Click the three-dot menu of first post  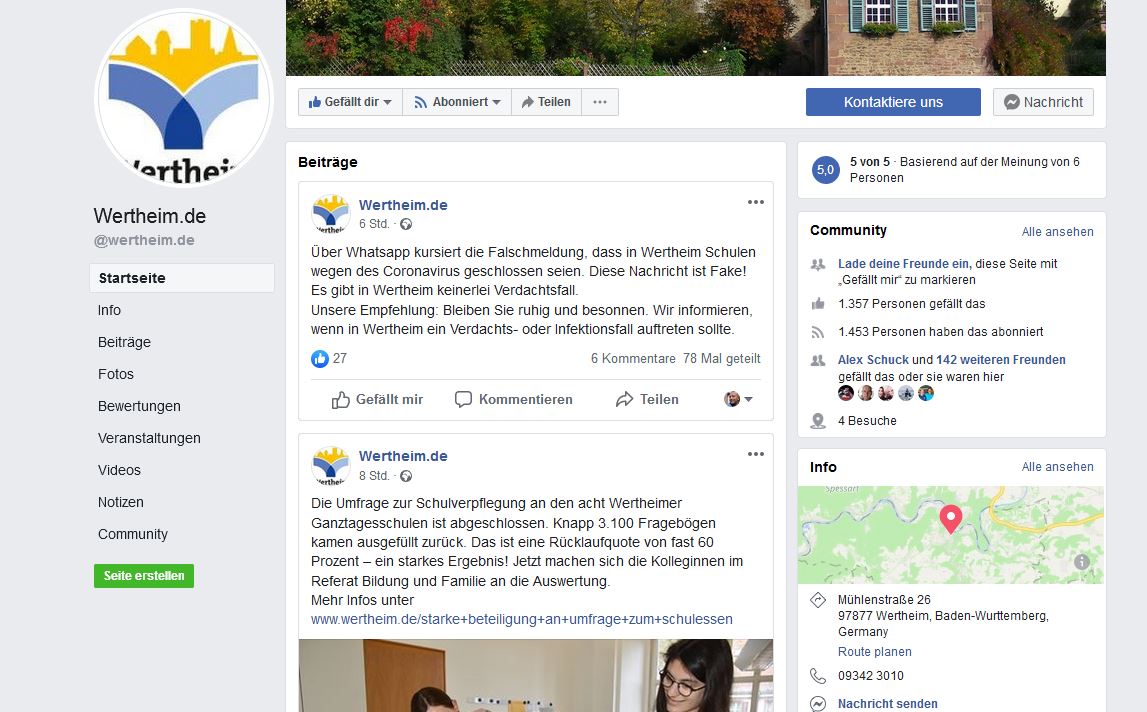[756, 202]
